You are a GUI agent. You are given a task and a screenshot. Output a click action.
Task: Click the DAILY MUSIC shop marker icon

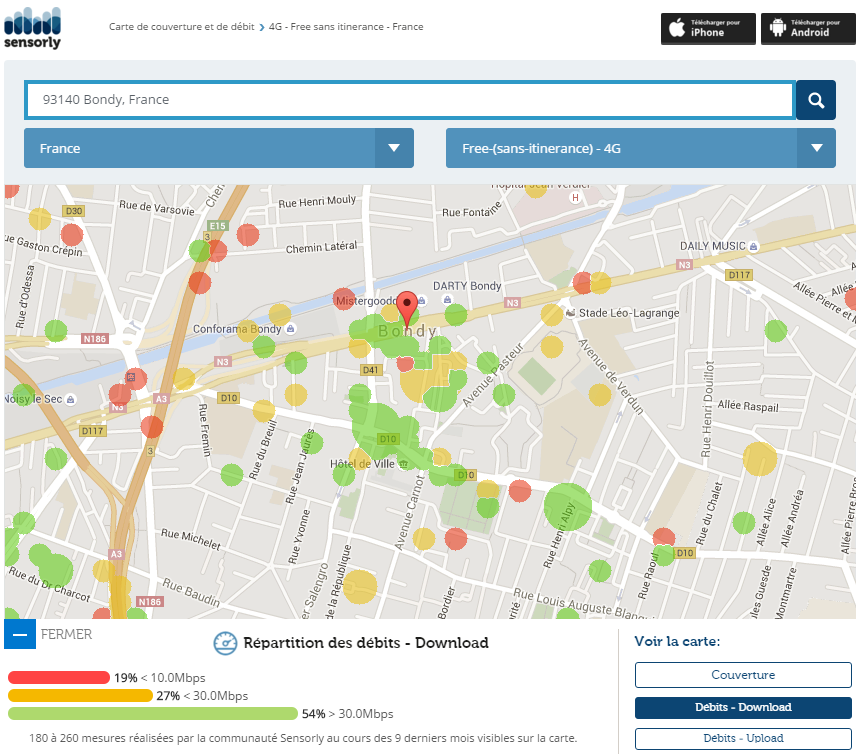tap(754, 246)
